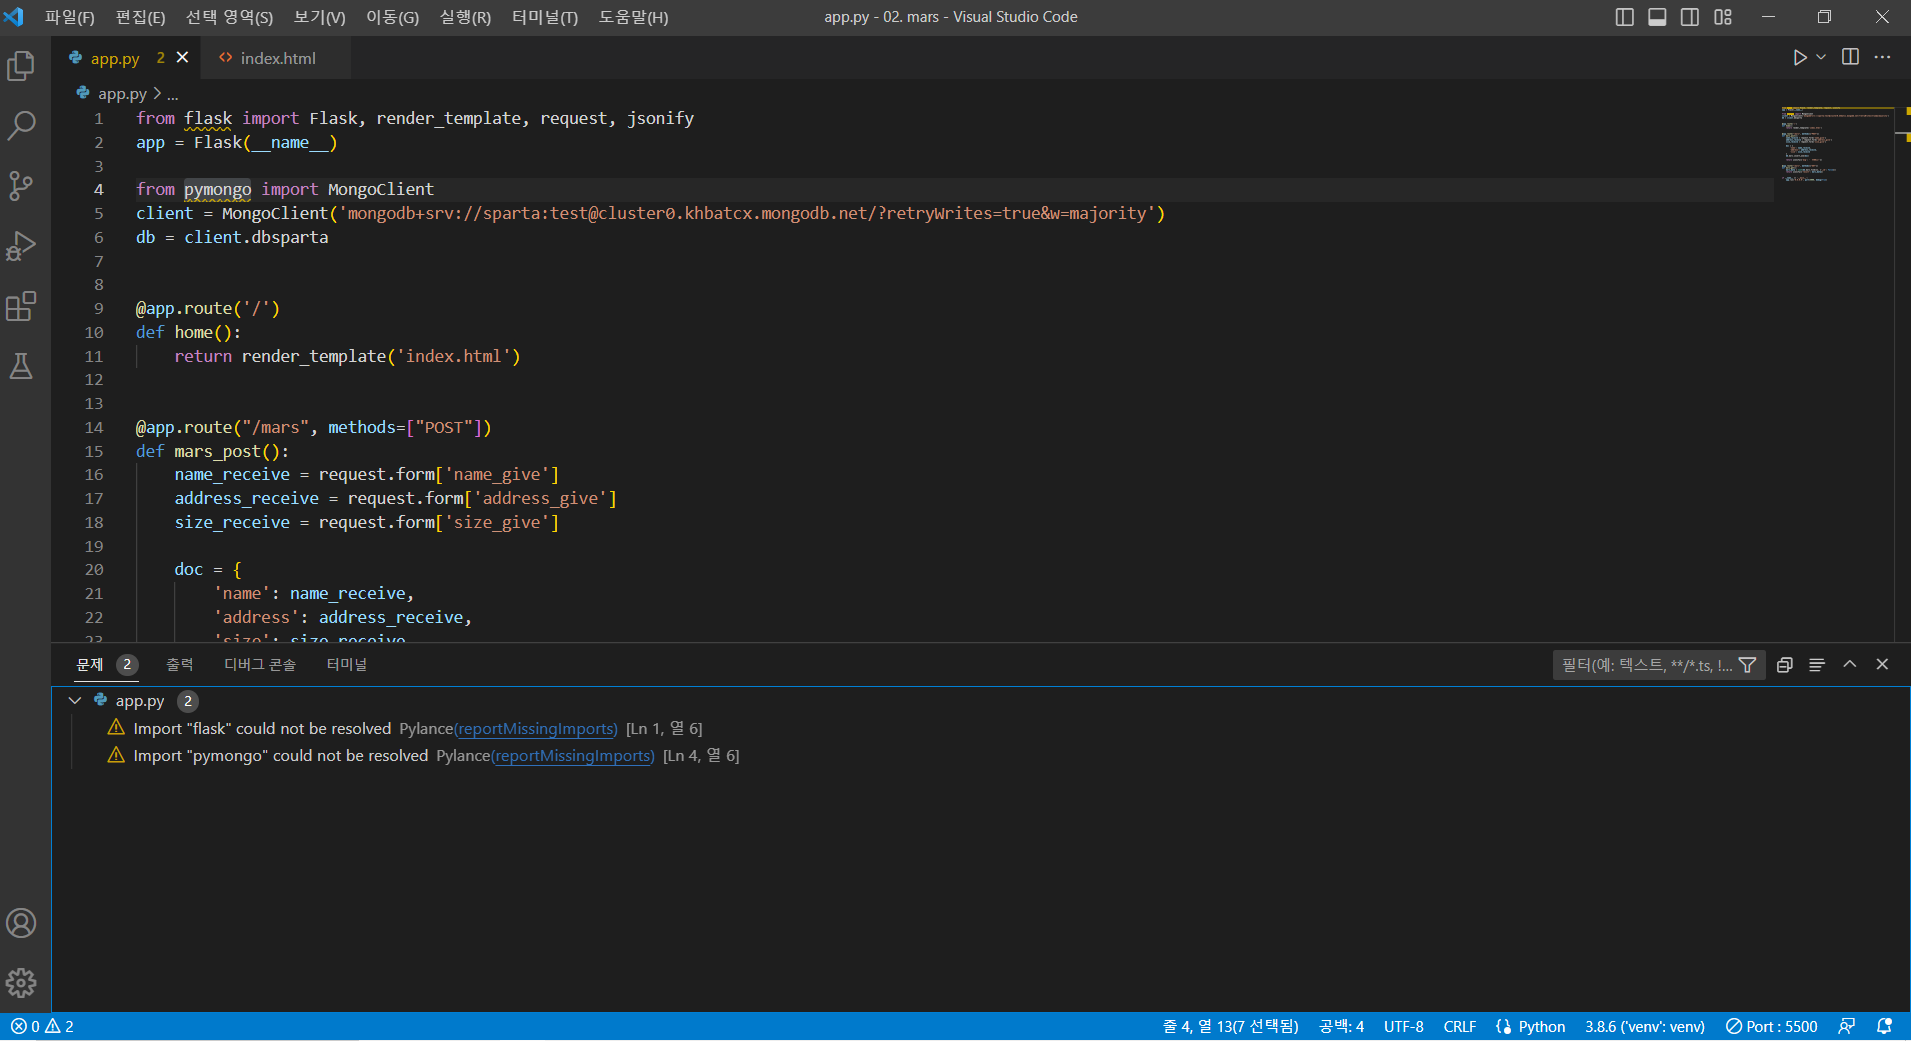1911x1041 pixels.
Task: Change line ending via CRLF
Action: 1459,1027
